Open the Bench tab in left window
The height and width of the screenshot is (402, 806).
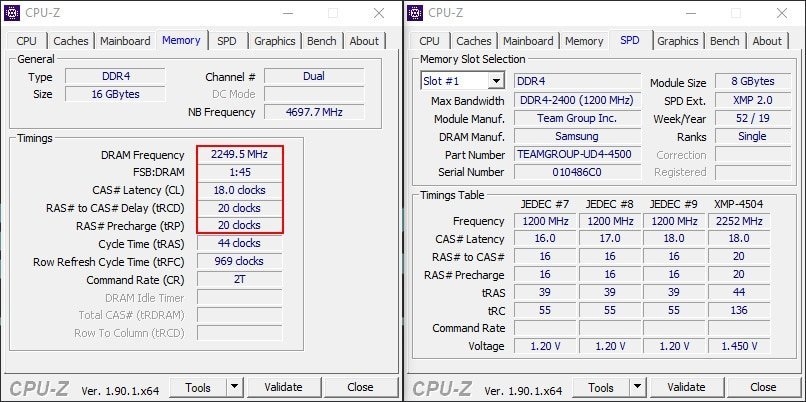coord(321,41)
